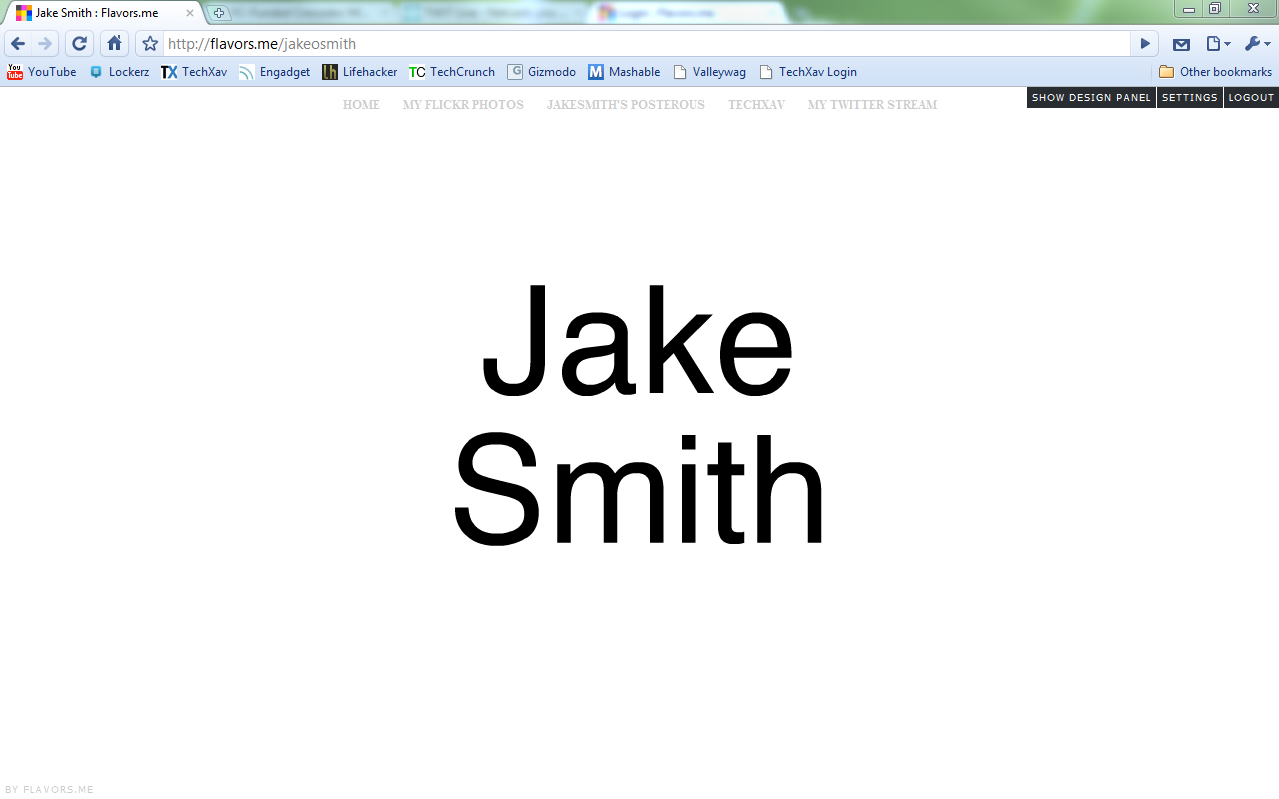Open the mail envelope extension icon
Screen dimensions: 1279x799
(1181, 44)
